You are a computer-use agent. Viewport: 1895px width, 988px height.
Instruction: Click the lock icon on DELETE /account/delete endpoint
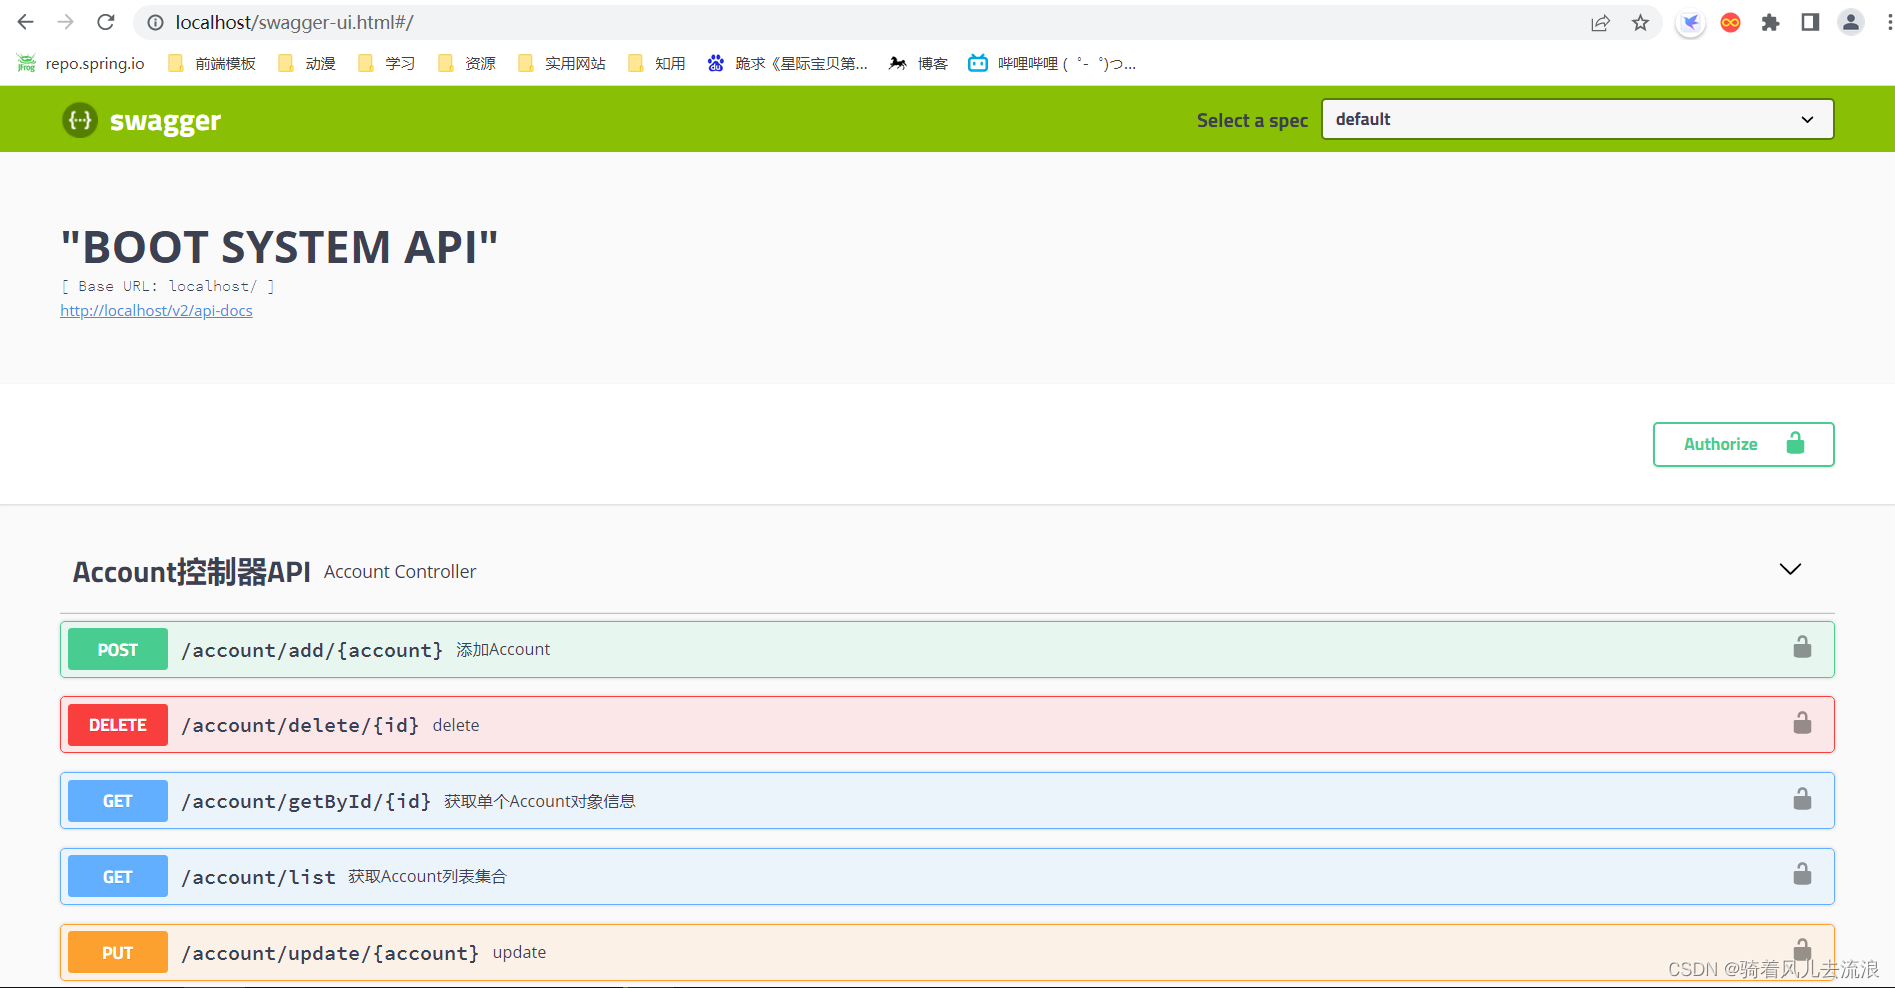coord(1801,723)
